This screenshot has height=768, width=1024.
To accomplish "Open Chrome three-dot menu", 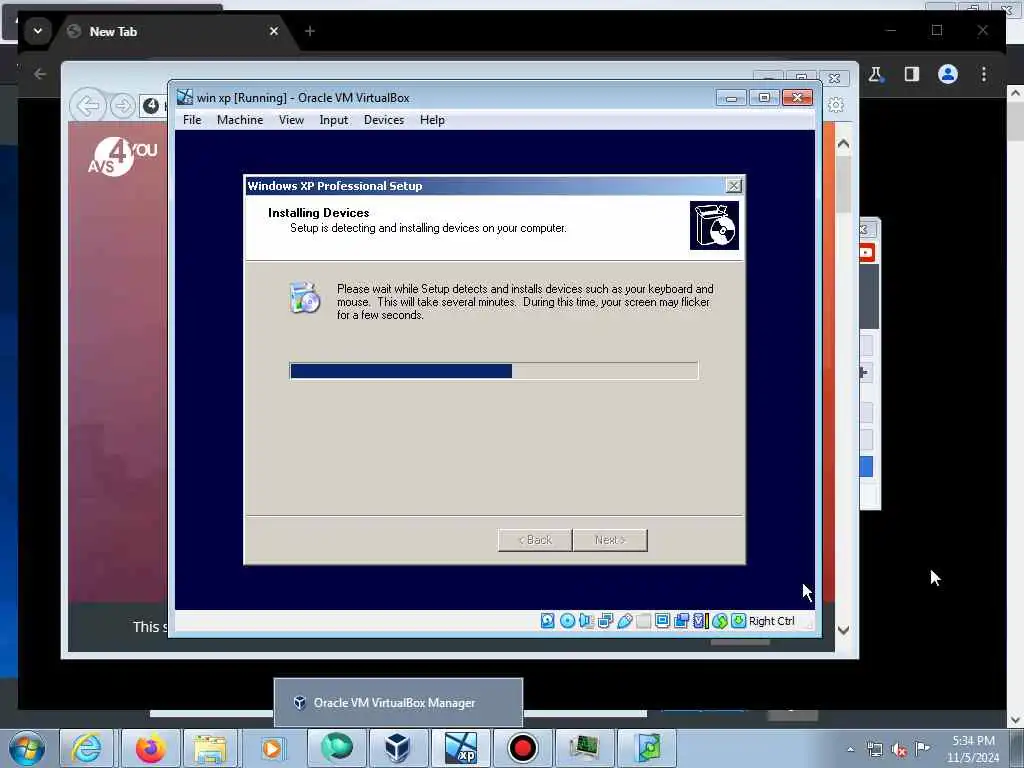I will pyautogui.click(x=984, y=74).
